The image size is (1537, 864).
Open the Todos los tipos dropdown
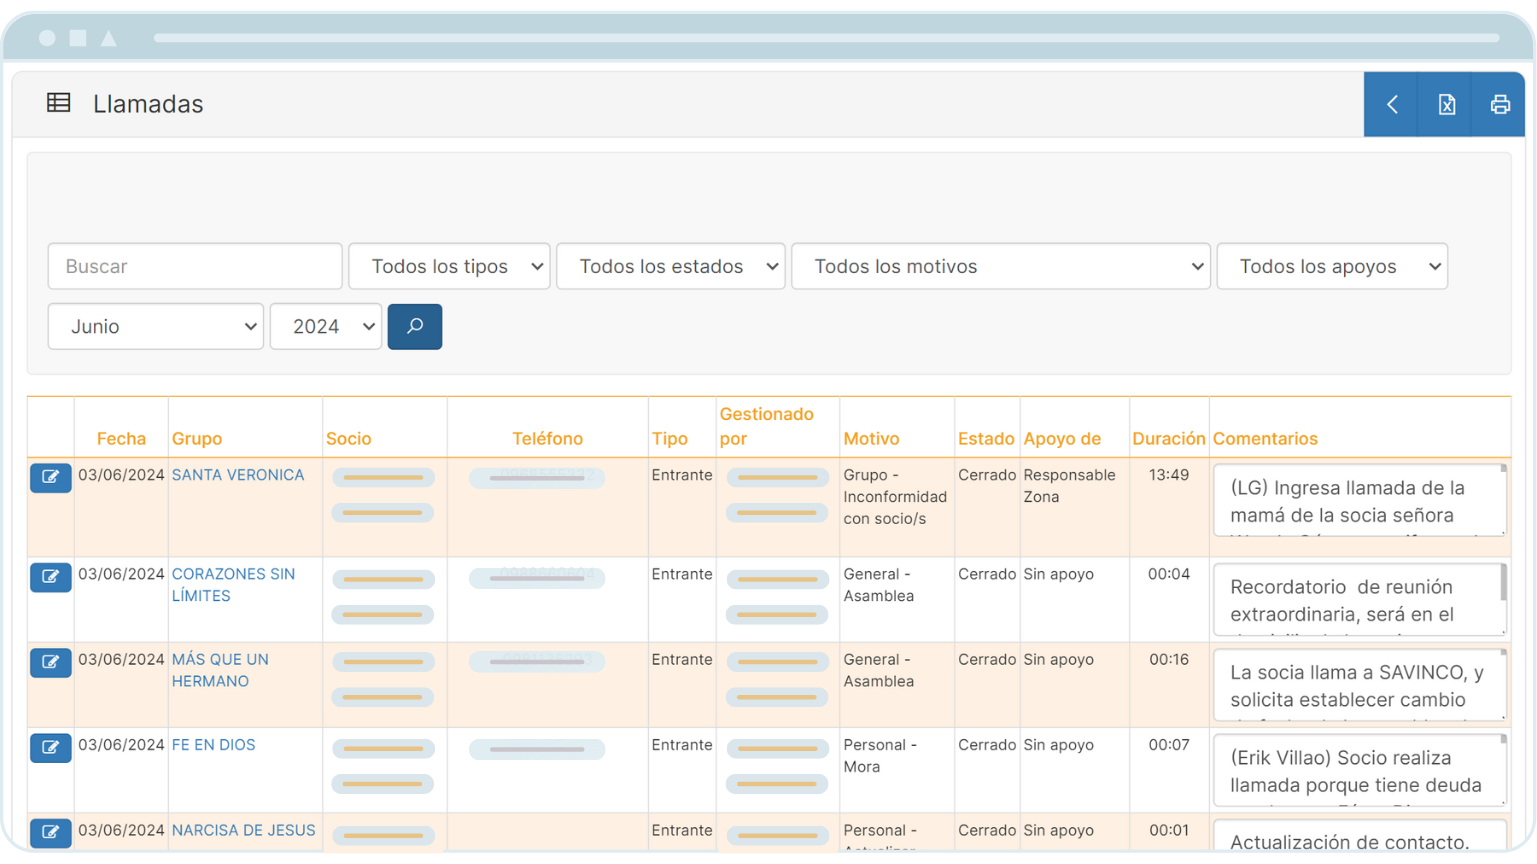(448, 266)
